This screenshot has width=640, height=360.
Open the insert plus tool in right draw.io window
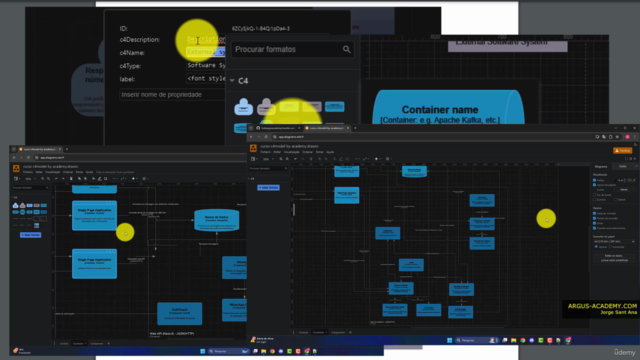pos(377,159)
